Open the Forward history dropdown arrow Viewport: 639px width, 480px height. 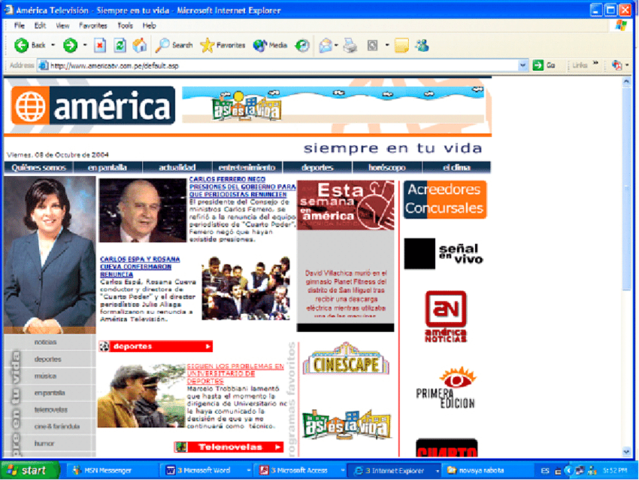coord(85,45)
